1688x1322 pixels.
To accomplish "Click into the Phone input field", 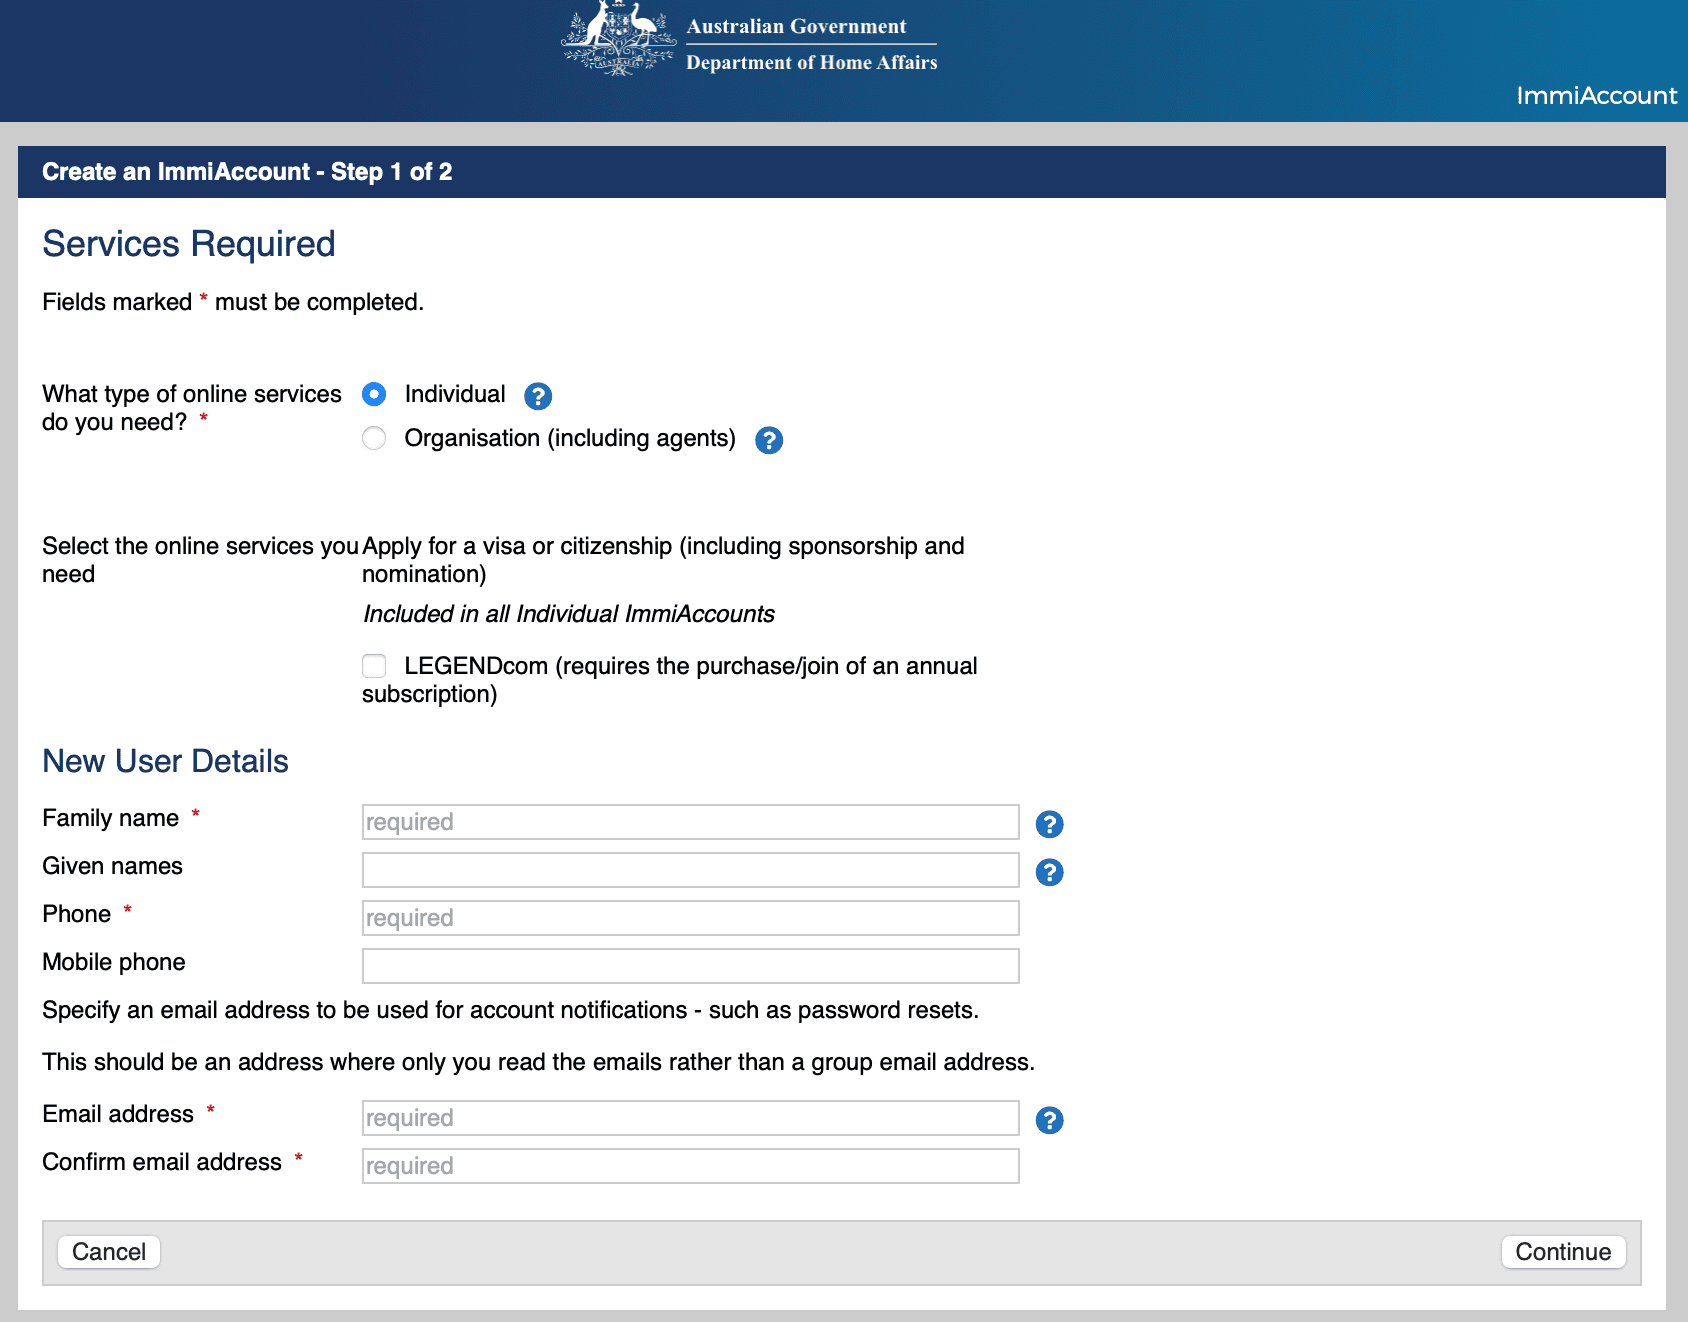I will (690, 918).
